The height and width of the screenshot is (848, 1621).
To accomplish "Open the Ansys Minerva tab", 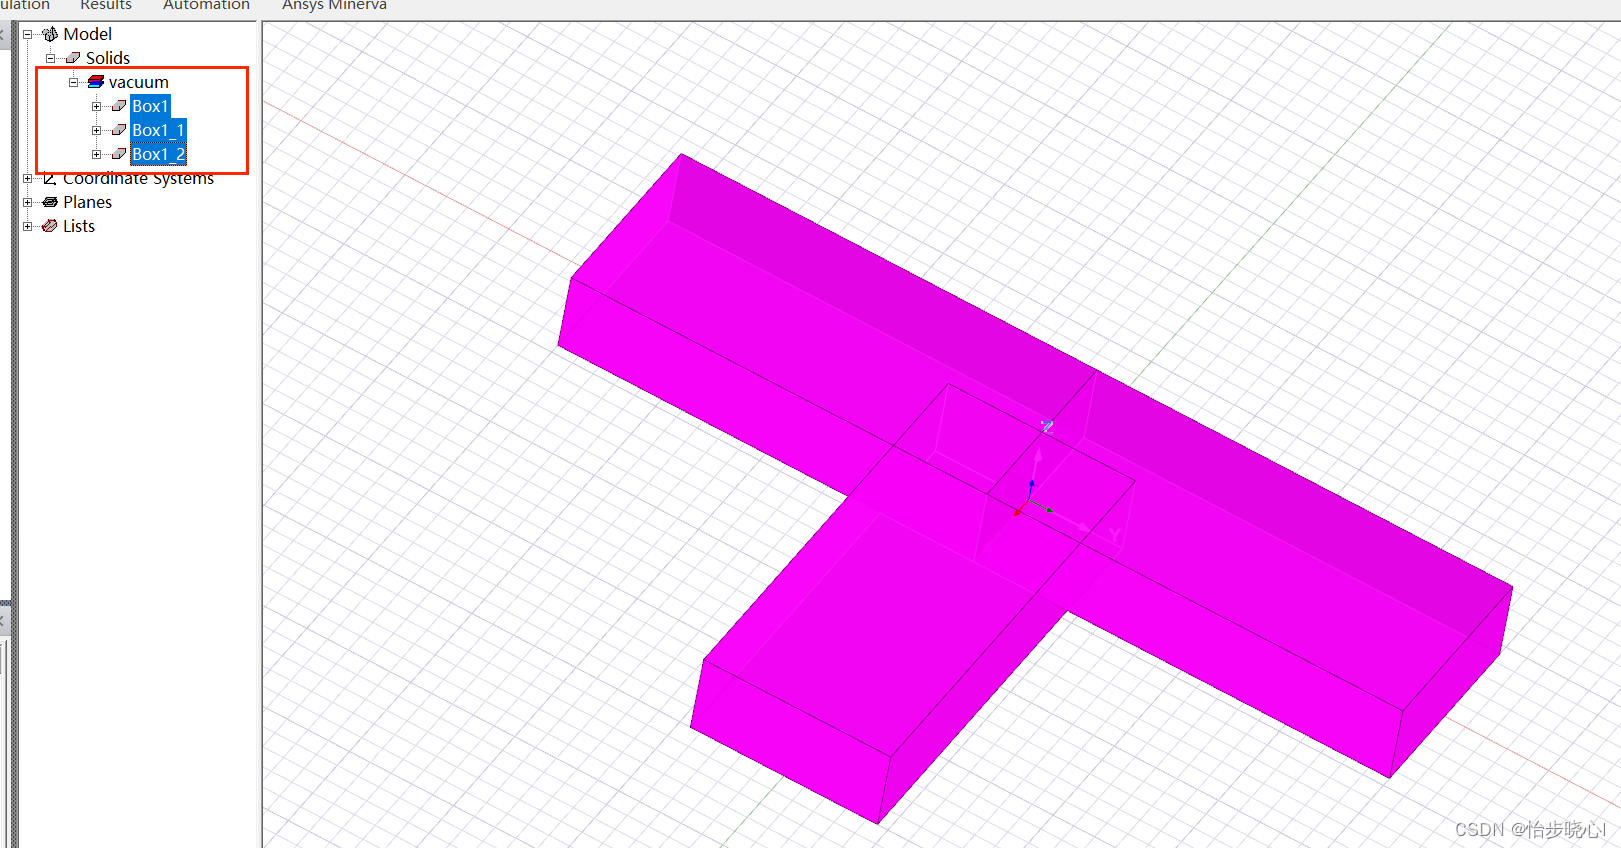I will [x=334, y=5].
